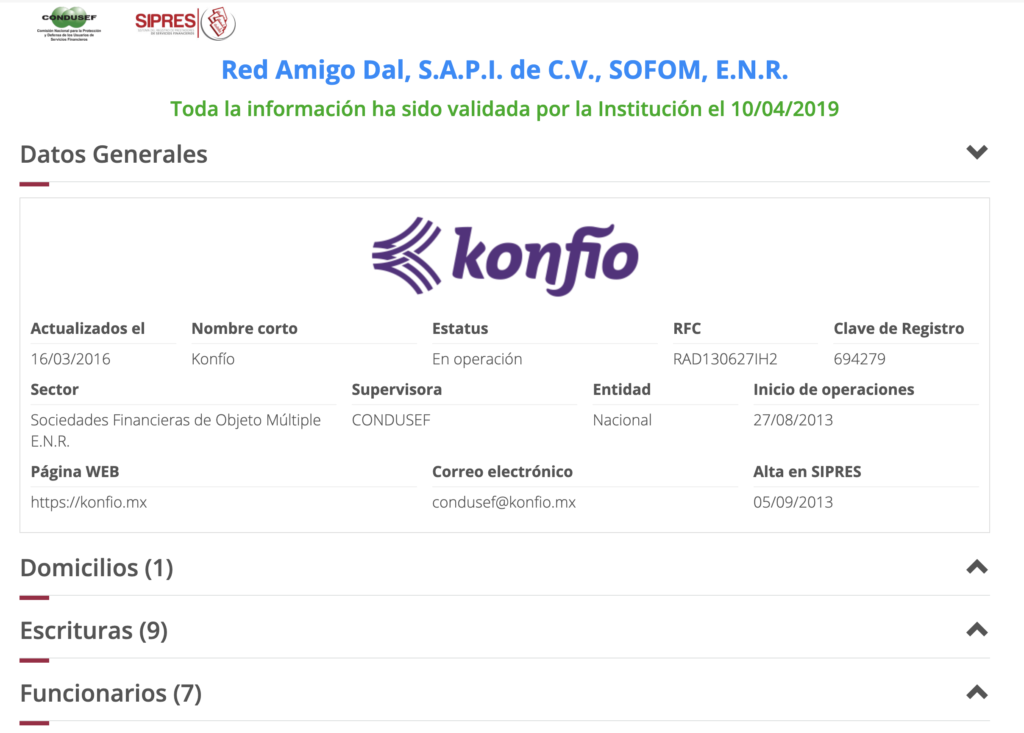1024x733 pixels.
Task: Click the Domicilios (1) heading
Action: pos(97,568)
